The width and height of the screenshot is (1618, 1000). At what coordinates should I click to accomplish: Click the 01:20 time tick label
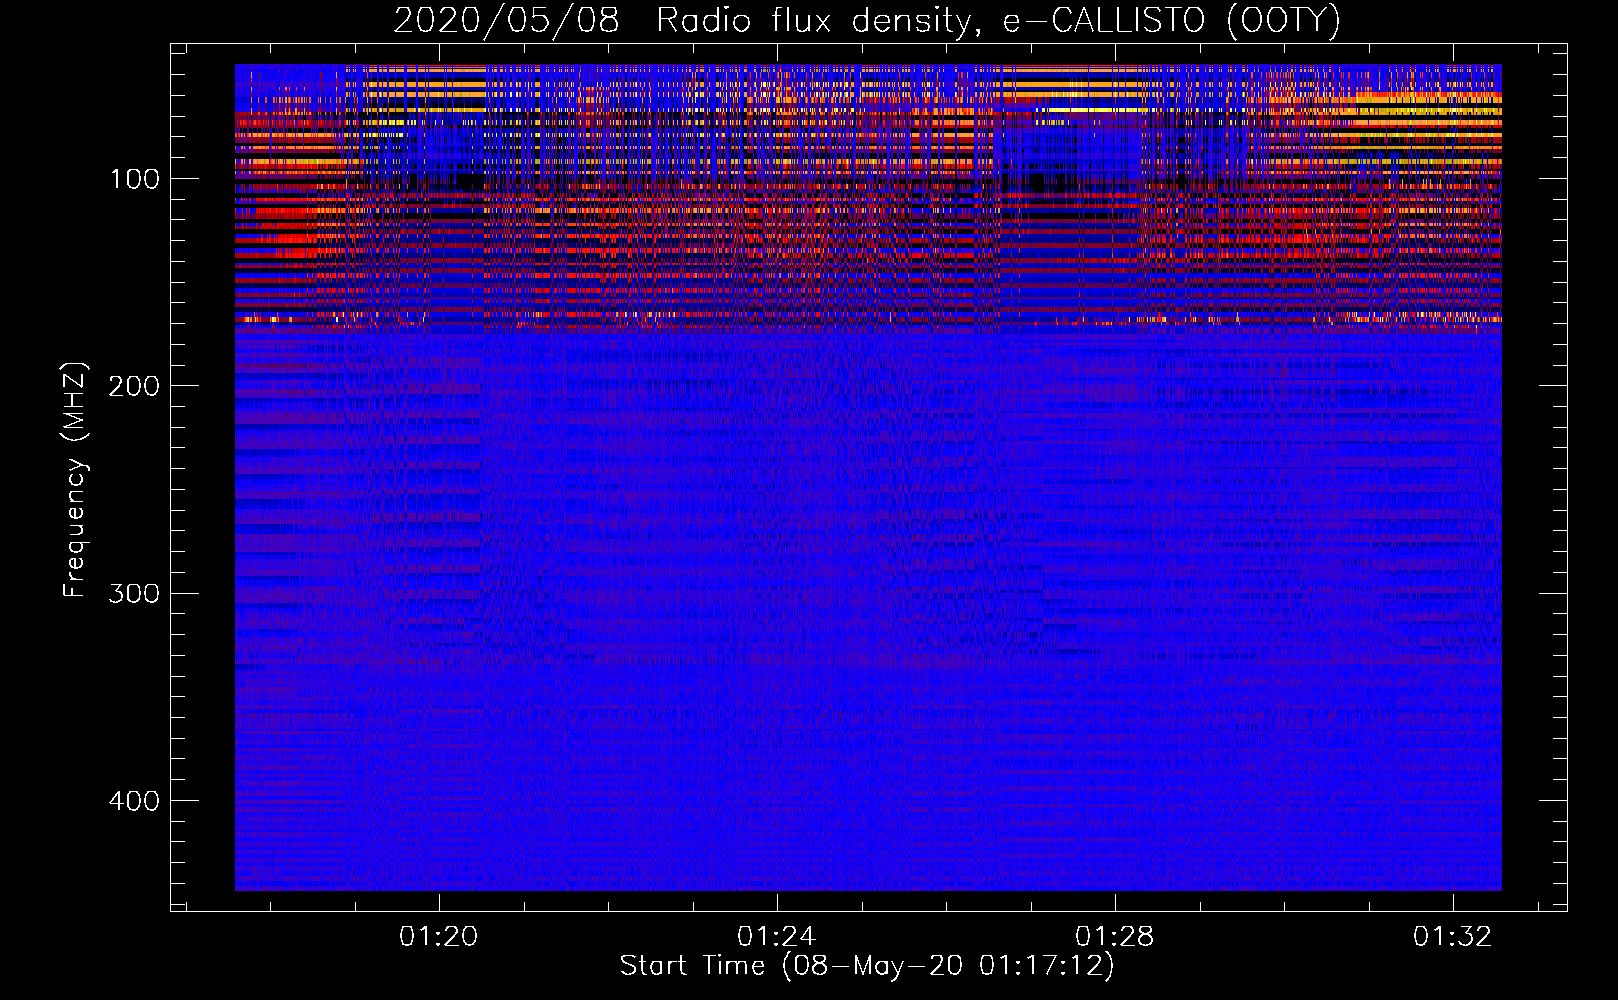pos(439,936)
